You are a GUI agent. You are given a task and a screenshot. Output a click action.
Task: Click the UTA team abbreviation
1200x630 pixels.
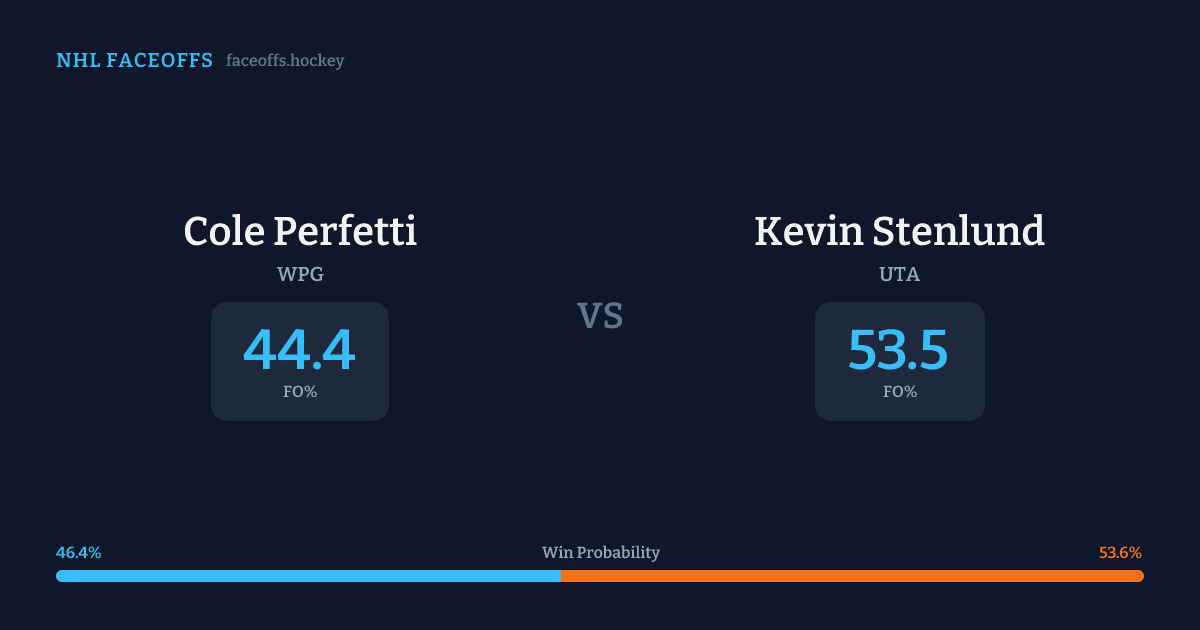point(899,274)
